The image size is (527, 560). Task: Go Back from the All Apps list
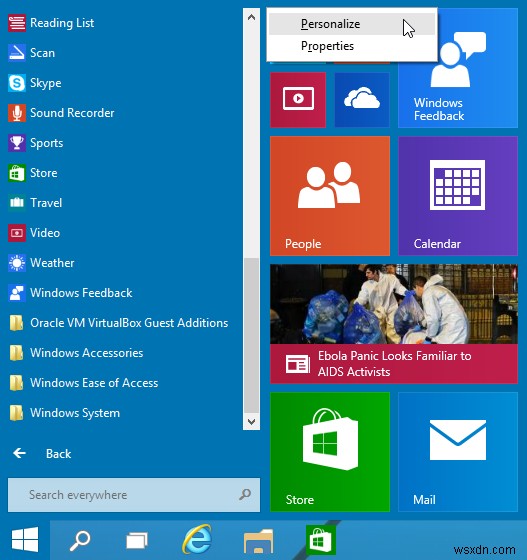click(42, 454)
